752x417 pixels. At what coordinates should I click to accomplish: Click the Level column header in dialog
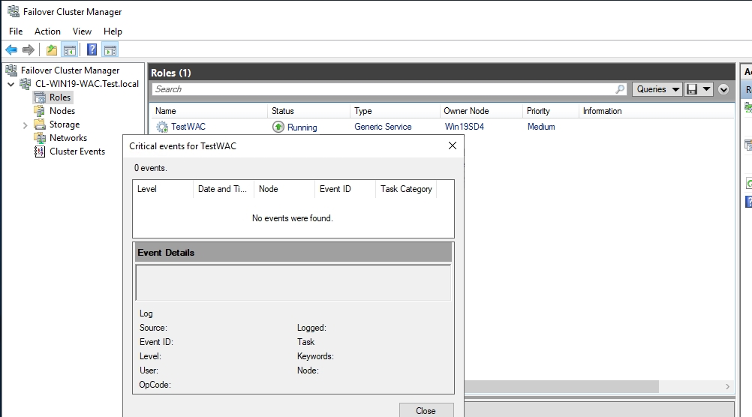pyautogui.click(x=163, y=189)
